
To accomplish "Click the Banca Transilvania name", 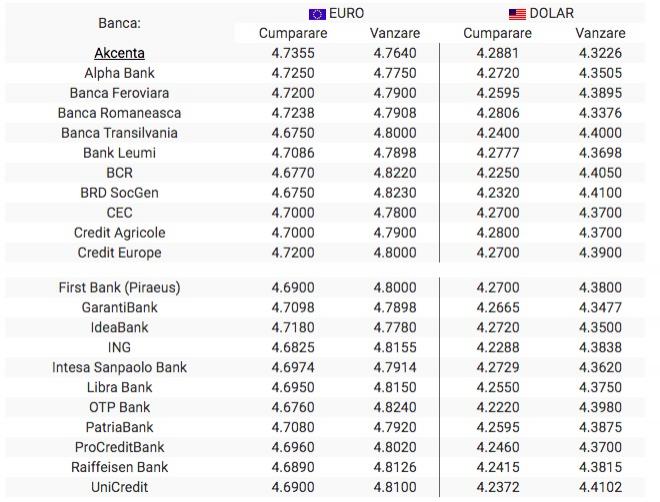I will [x=119, y=133].
